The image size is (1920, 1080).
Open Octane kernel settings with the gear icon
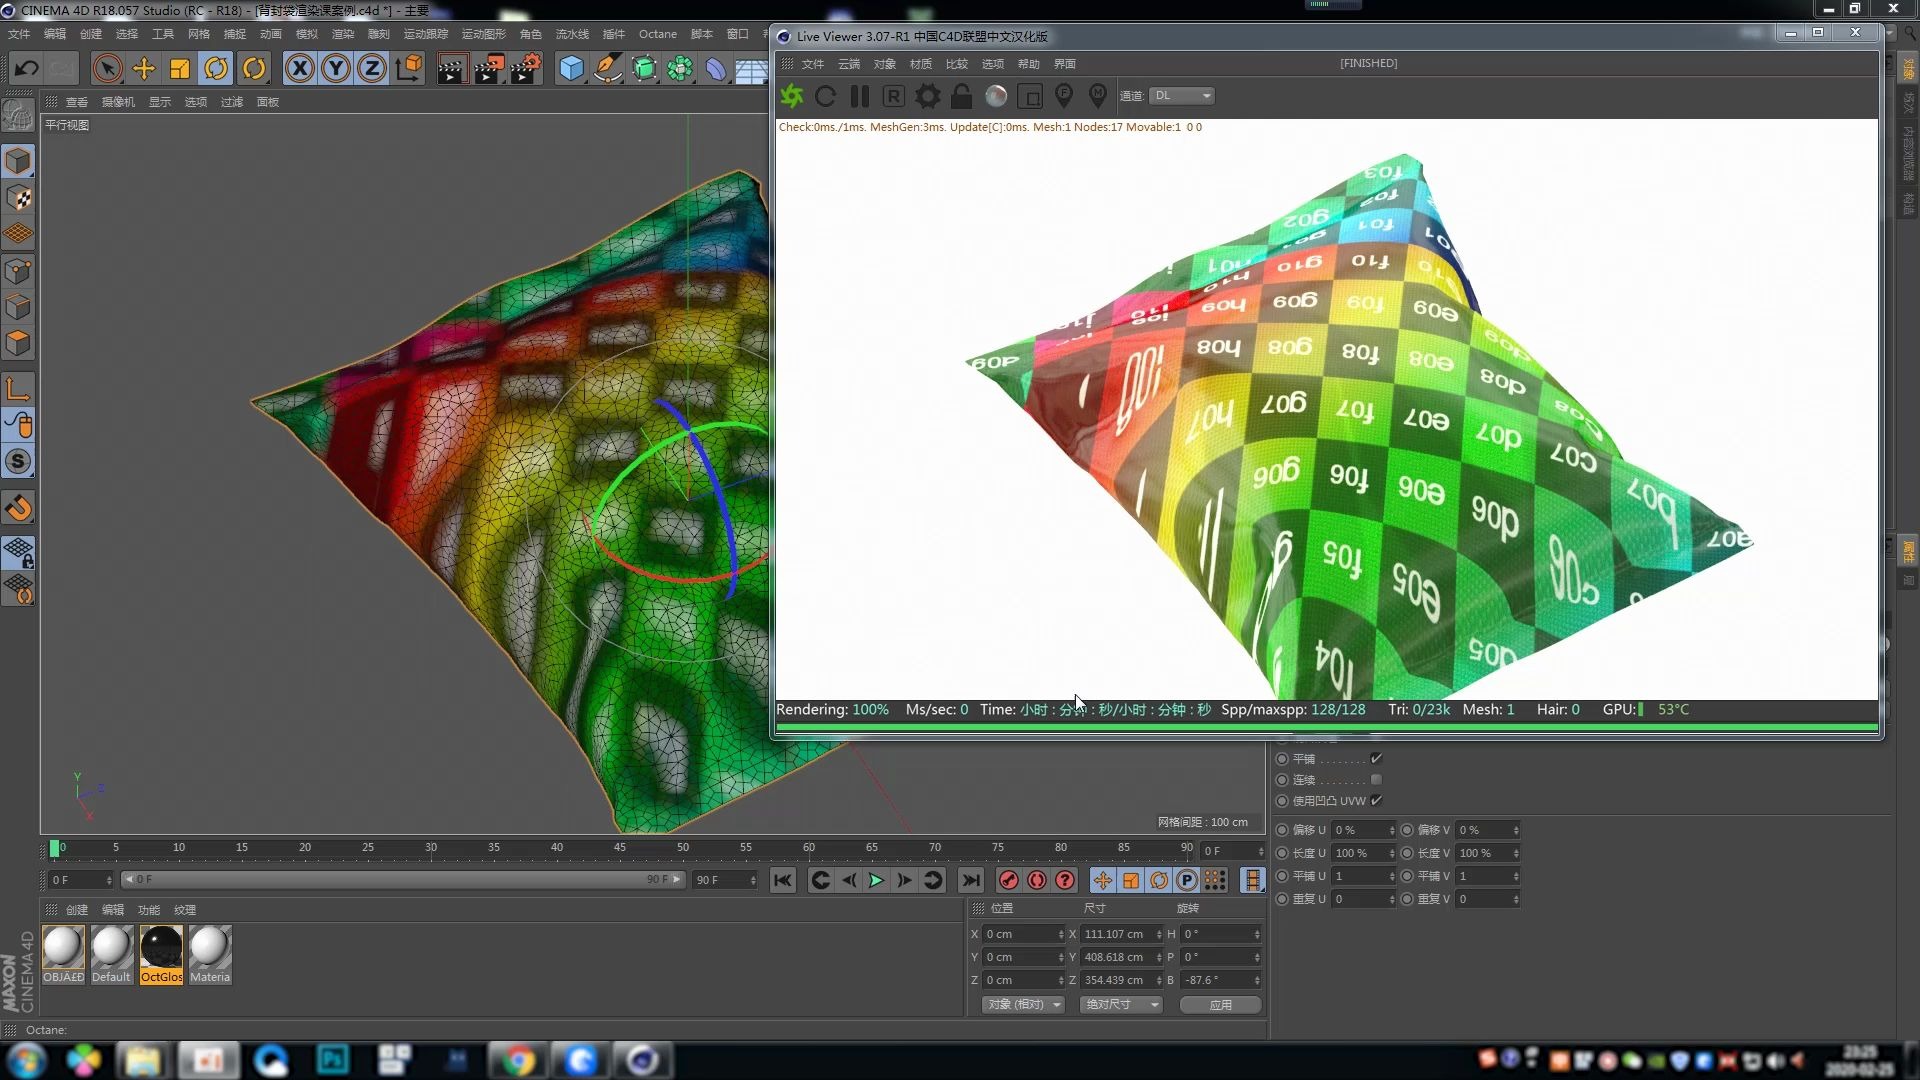927,95
